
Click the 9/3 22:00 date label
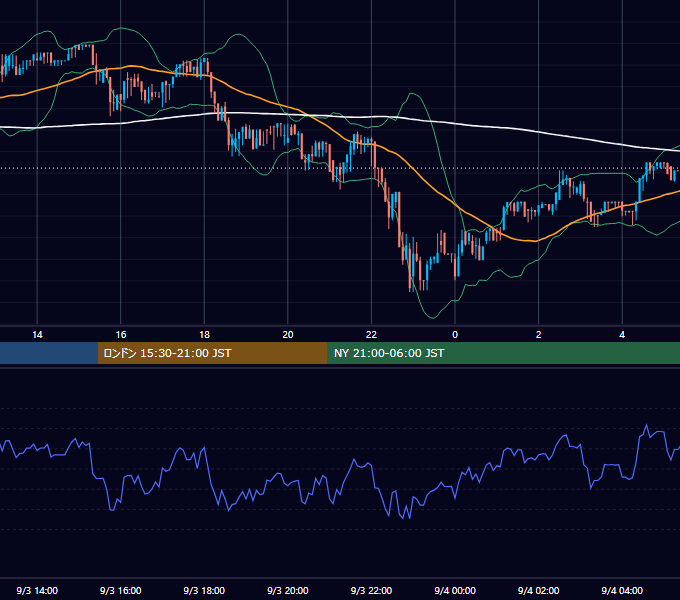click(x=371, y=590)
